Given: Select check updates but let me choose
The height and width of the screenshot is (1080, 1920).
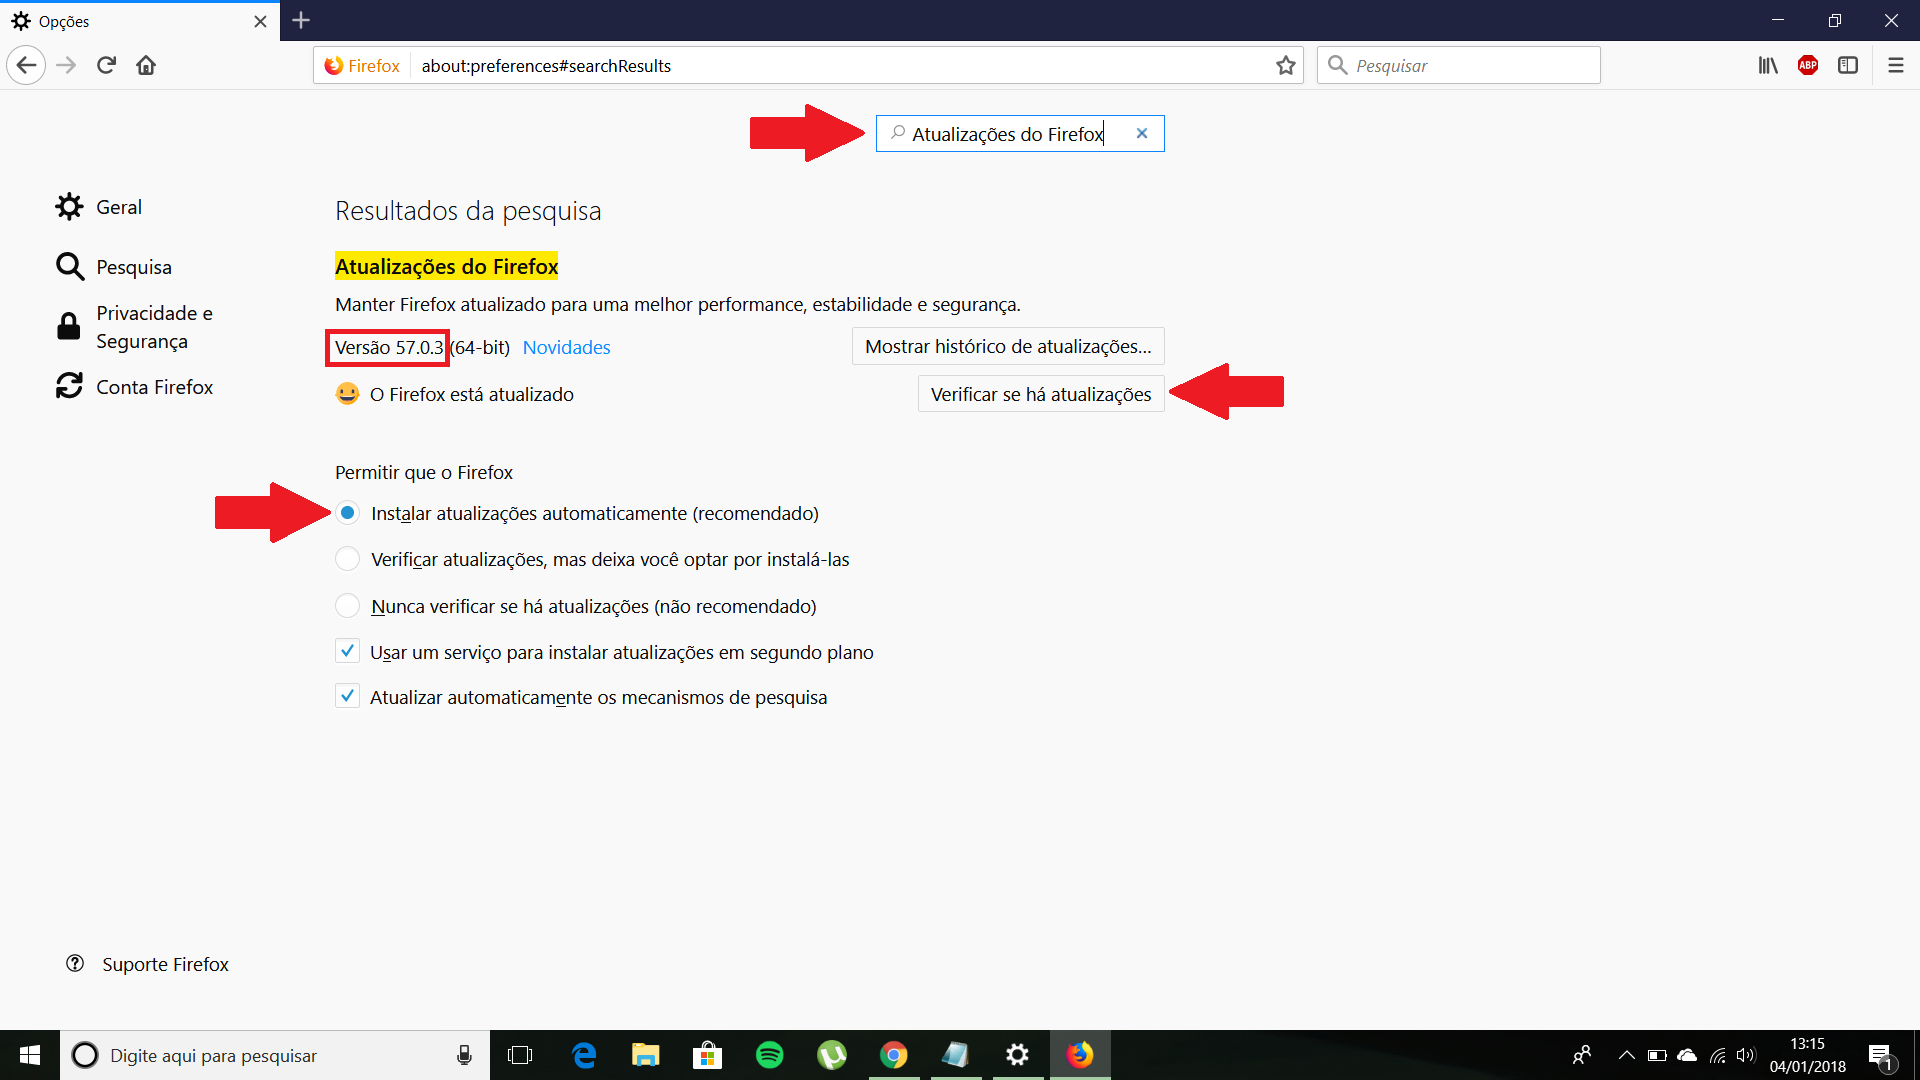Looking at the screenshot, I should [347, 559].
